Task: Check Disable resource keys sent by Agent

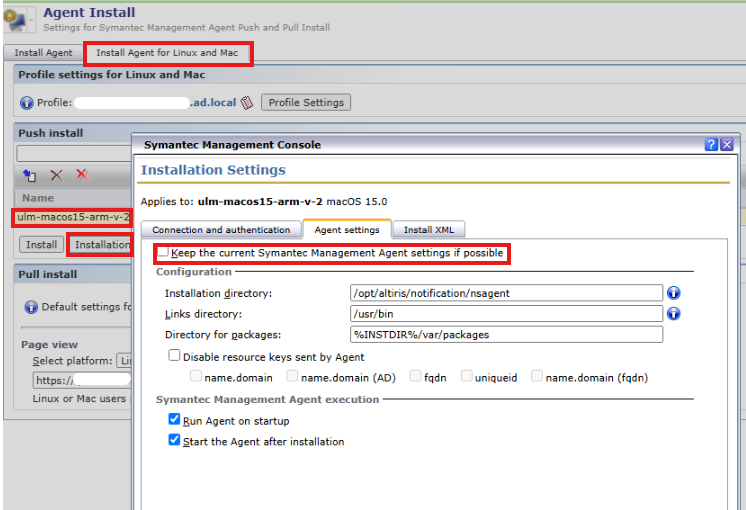Action: pyautogui.click(x=174, y=355)
